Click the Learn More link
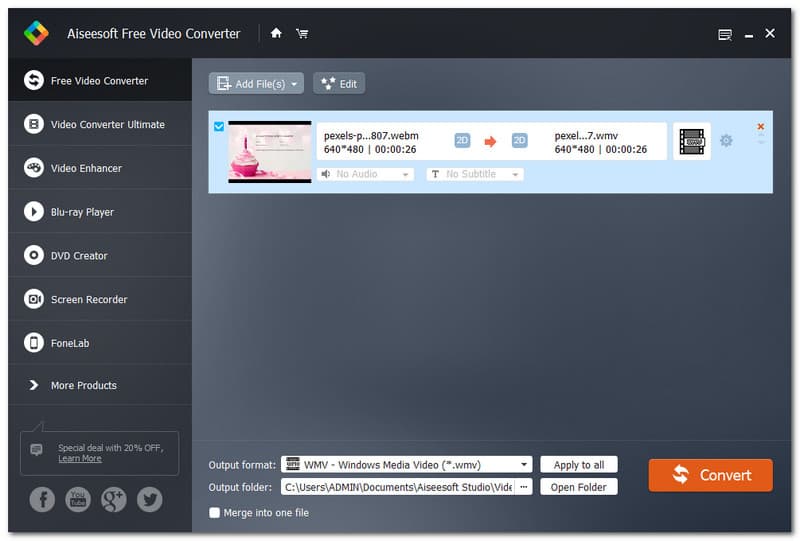This screenshot has width=800, height=541. [80, 458]
